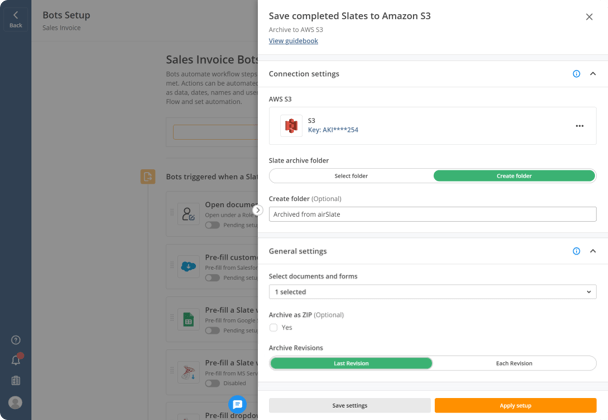Collapse the Connection settings section
Screen dimensions: 608x420
click(x=593, y=74)
